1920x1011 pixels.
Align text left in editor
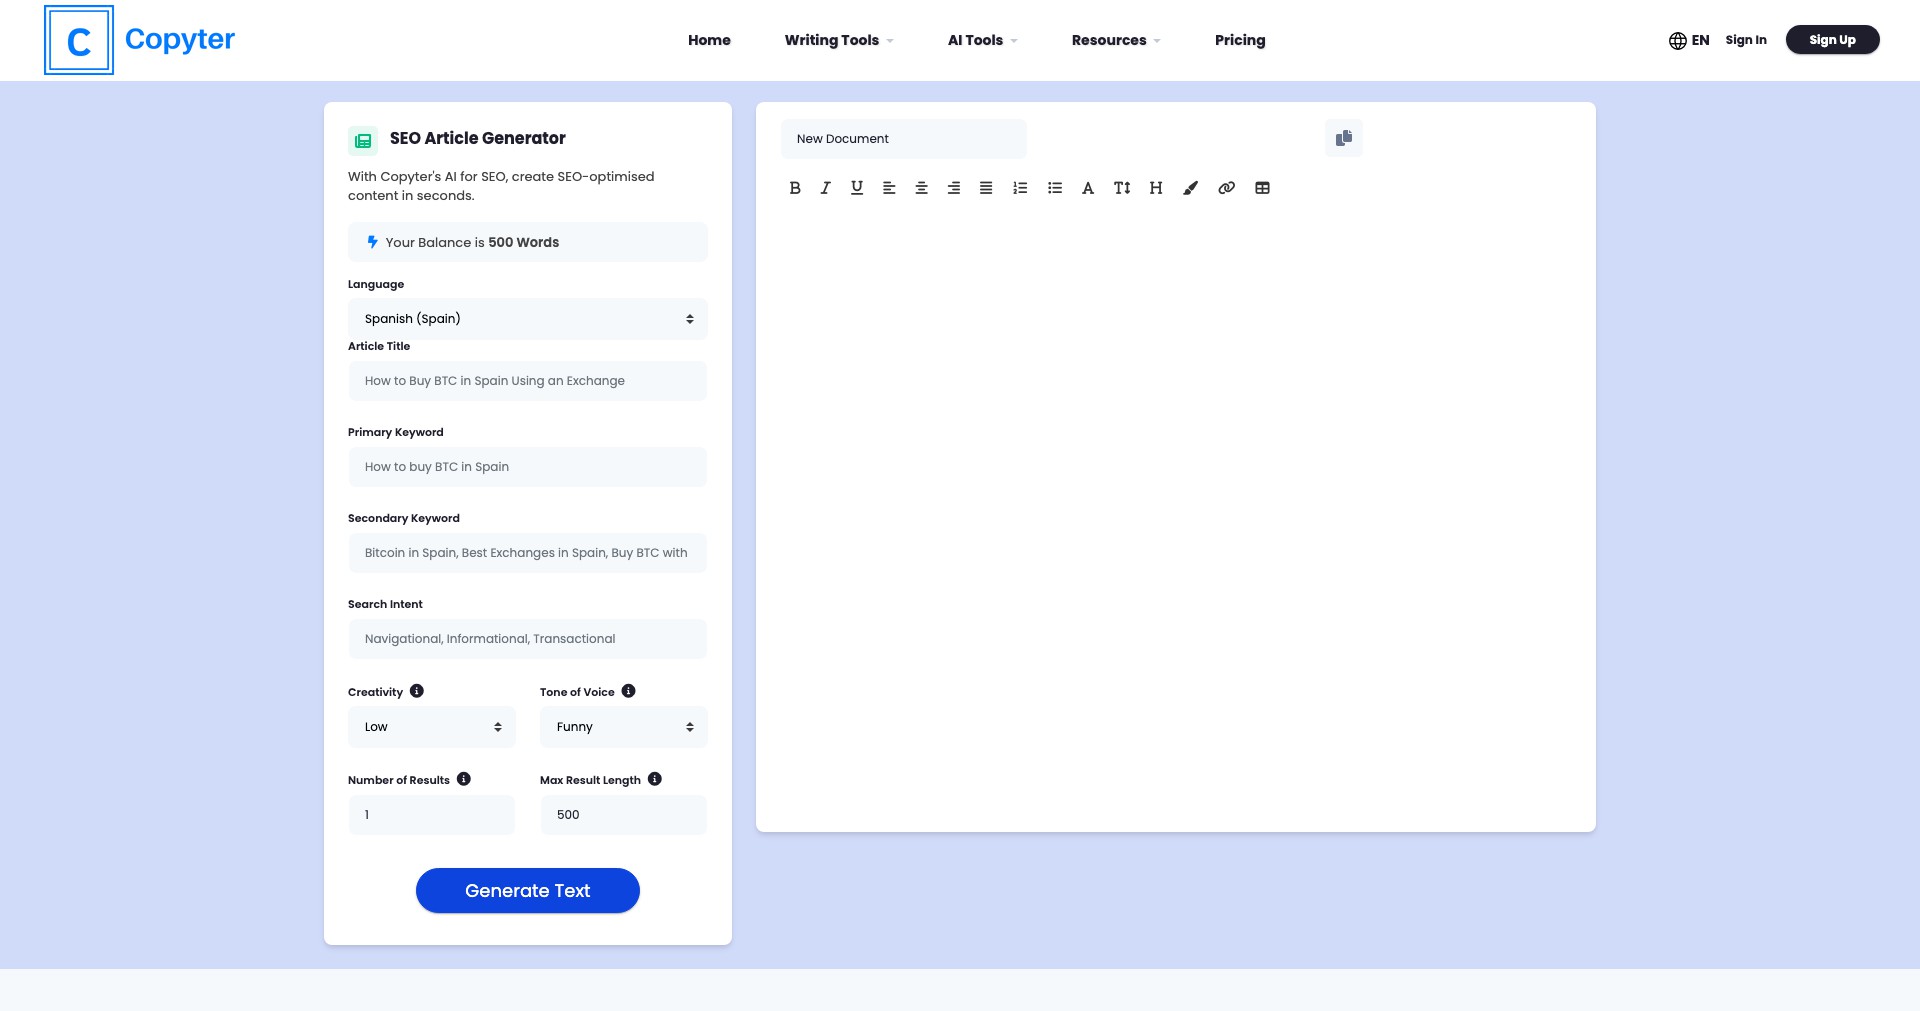coord(889,188)
